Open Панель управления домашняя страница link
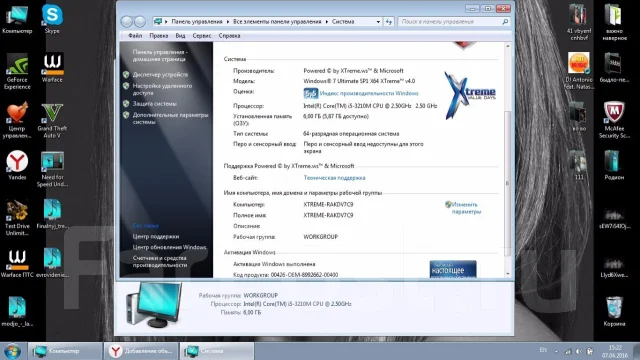640x360 pixels. pos(160,56)
